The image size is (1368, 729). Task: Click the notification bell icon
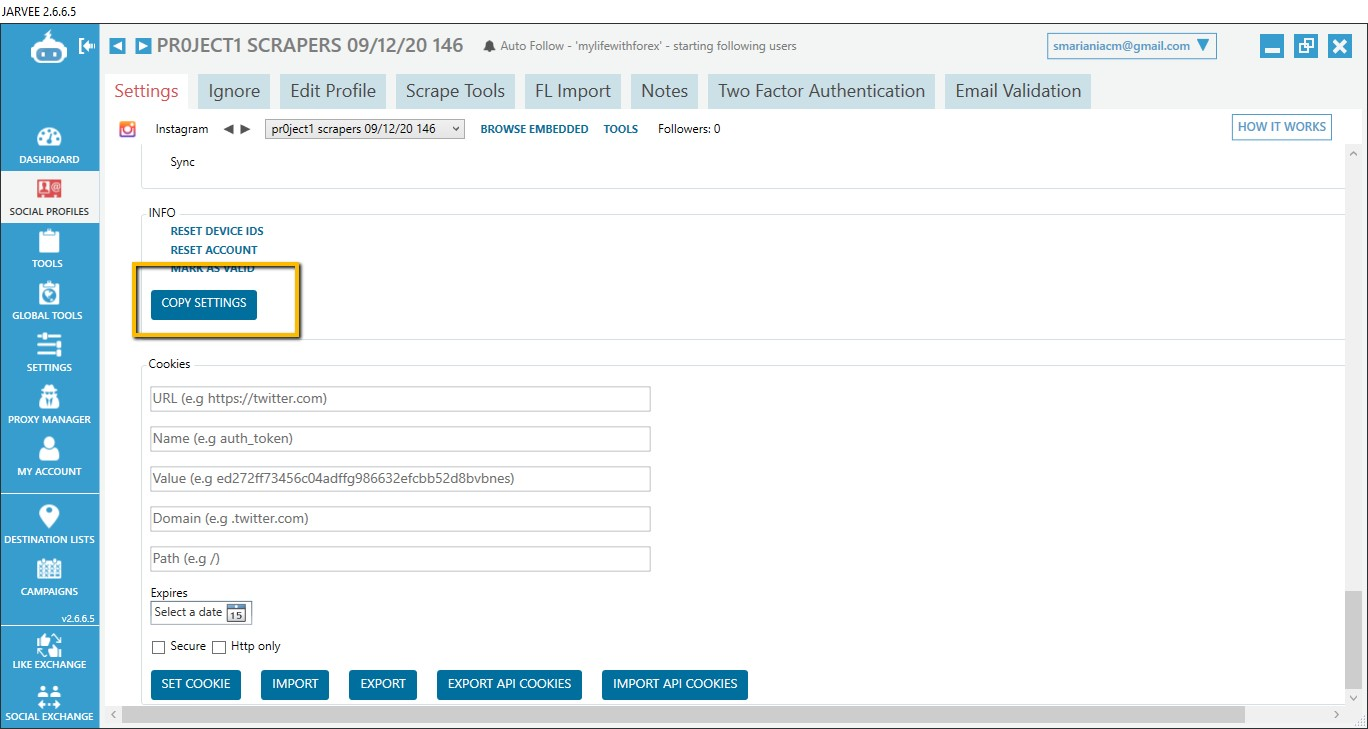(x=489, y=46)
